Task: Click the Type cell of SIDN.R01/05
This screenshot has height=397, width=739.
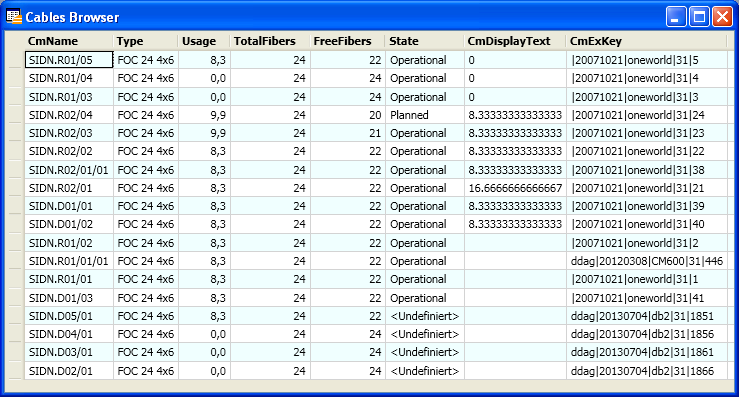Action: click(x=146, y=60)
